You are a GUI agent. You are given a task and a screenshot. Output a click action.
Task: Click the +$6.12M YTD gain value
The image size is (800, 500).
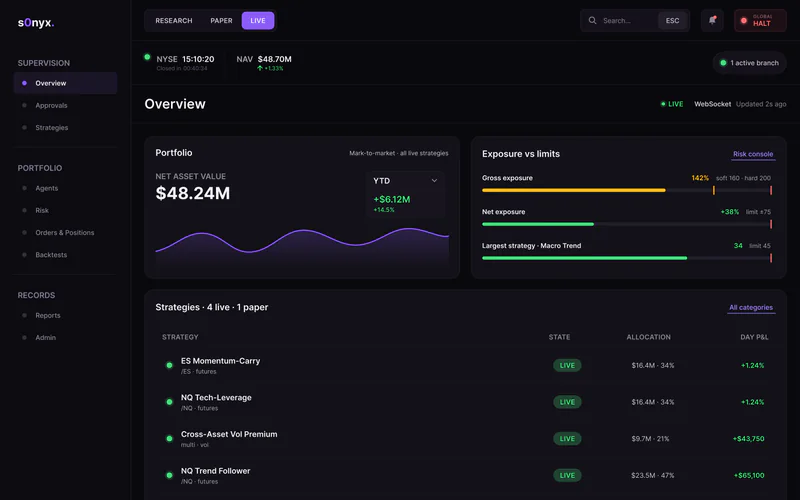point(392,199)
